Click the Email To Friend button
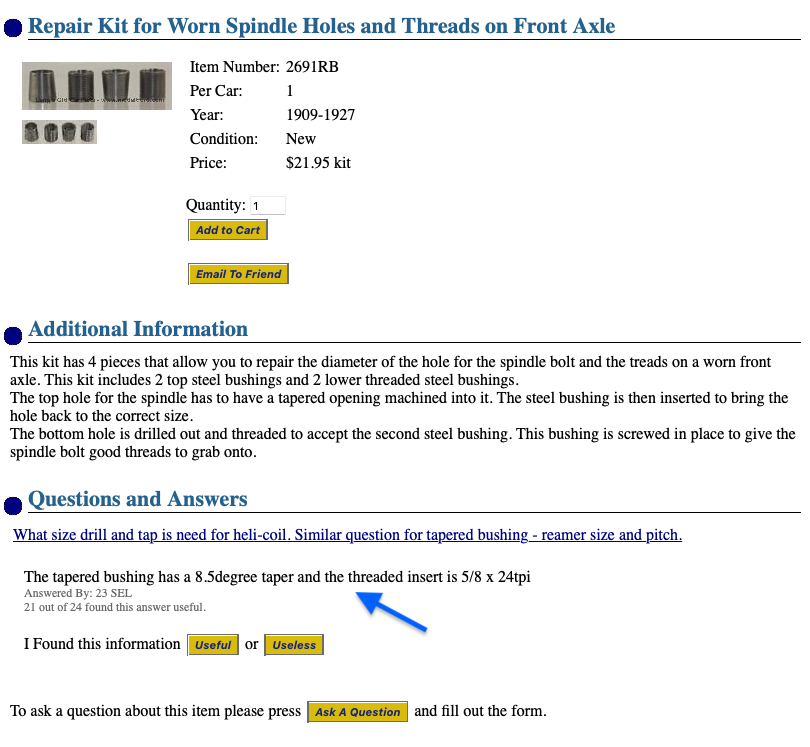Screen dimensions: 810x747 pos(238,274)
